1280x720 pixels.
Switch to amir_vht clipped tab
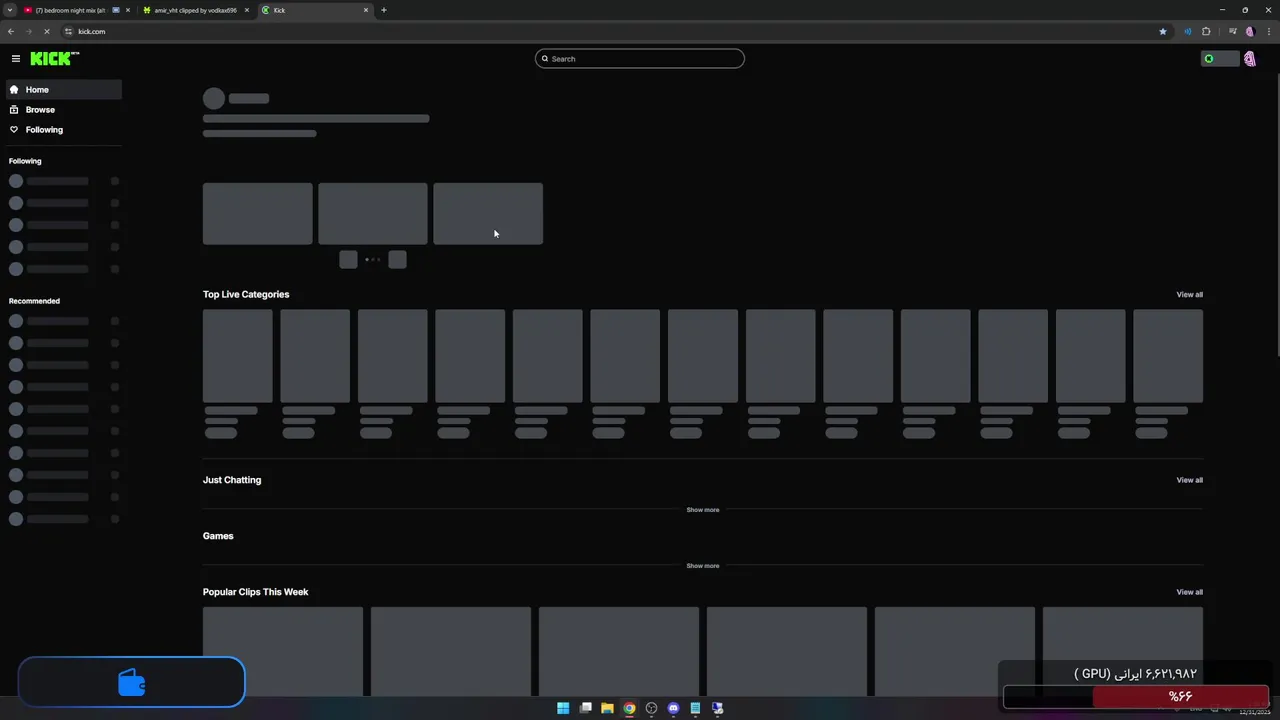coord(196,10)
